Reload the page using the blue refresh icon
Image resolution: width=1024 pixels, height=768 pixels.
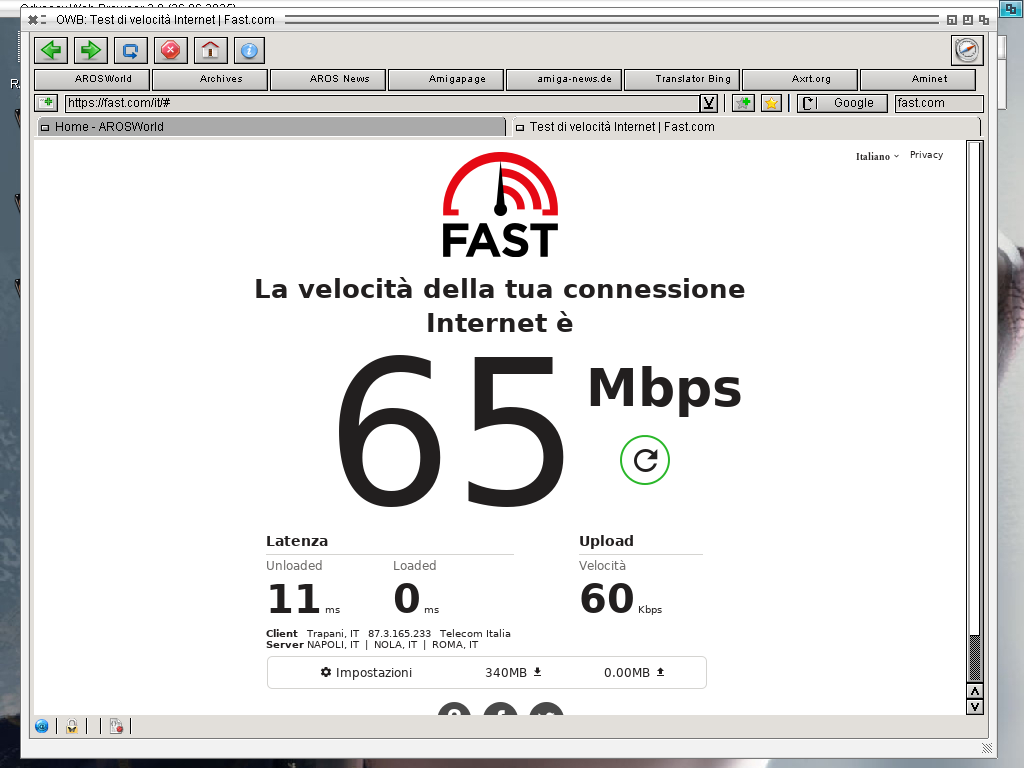tap(131, 50)
